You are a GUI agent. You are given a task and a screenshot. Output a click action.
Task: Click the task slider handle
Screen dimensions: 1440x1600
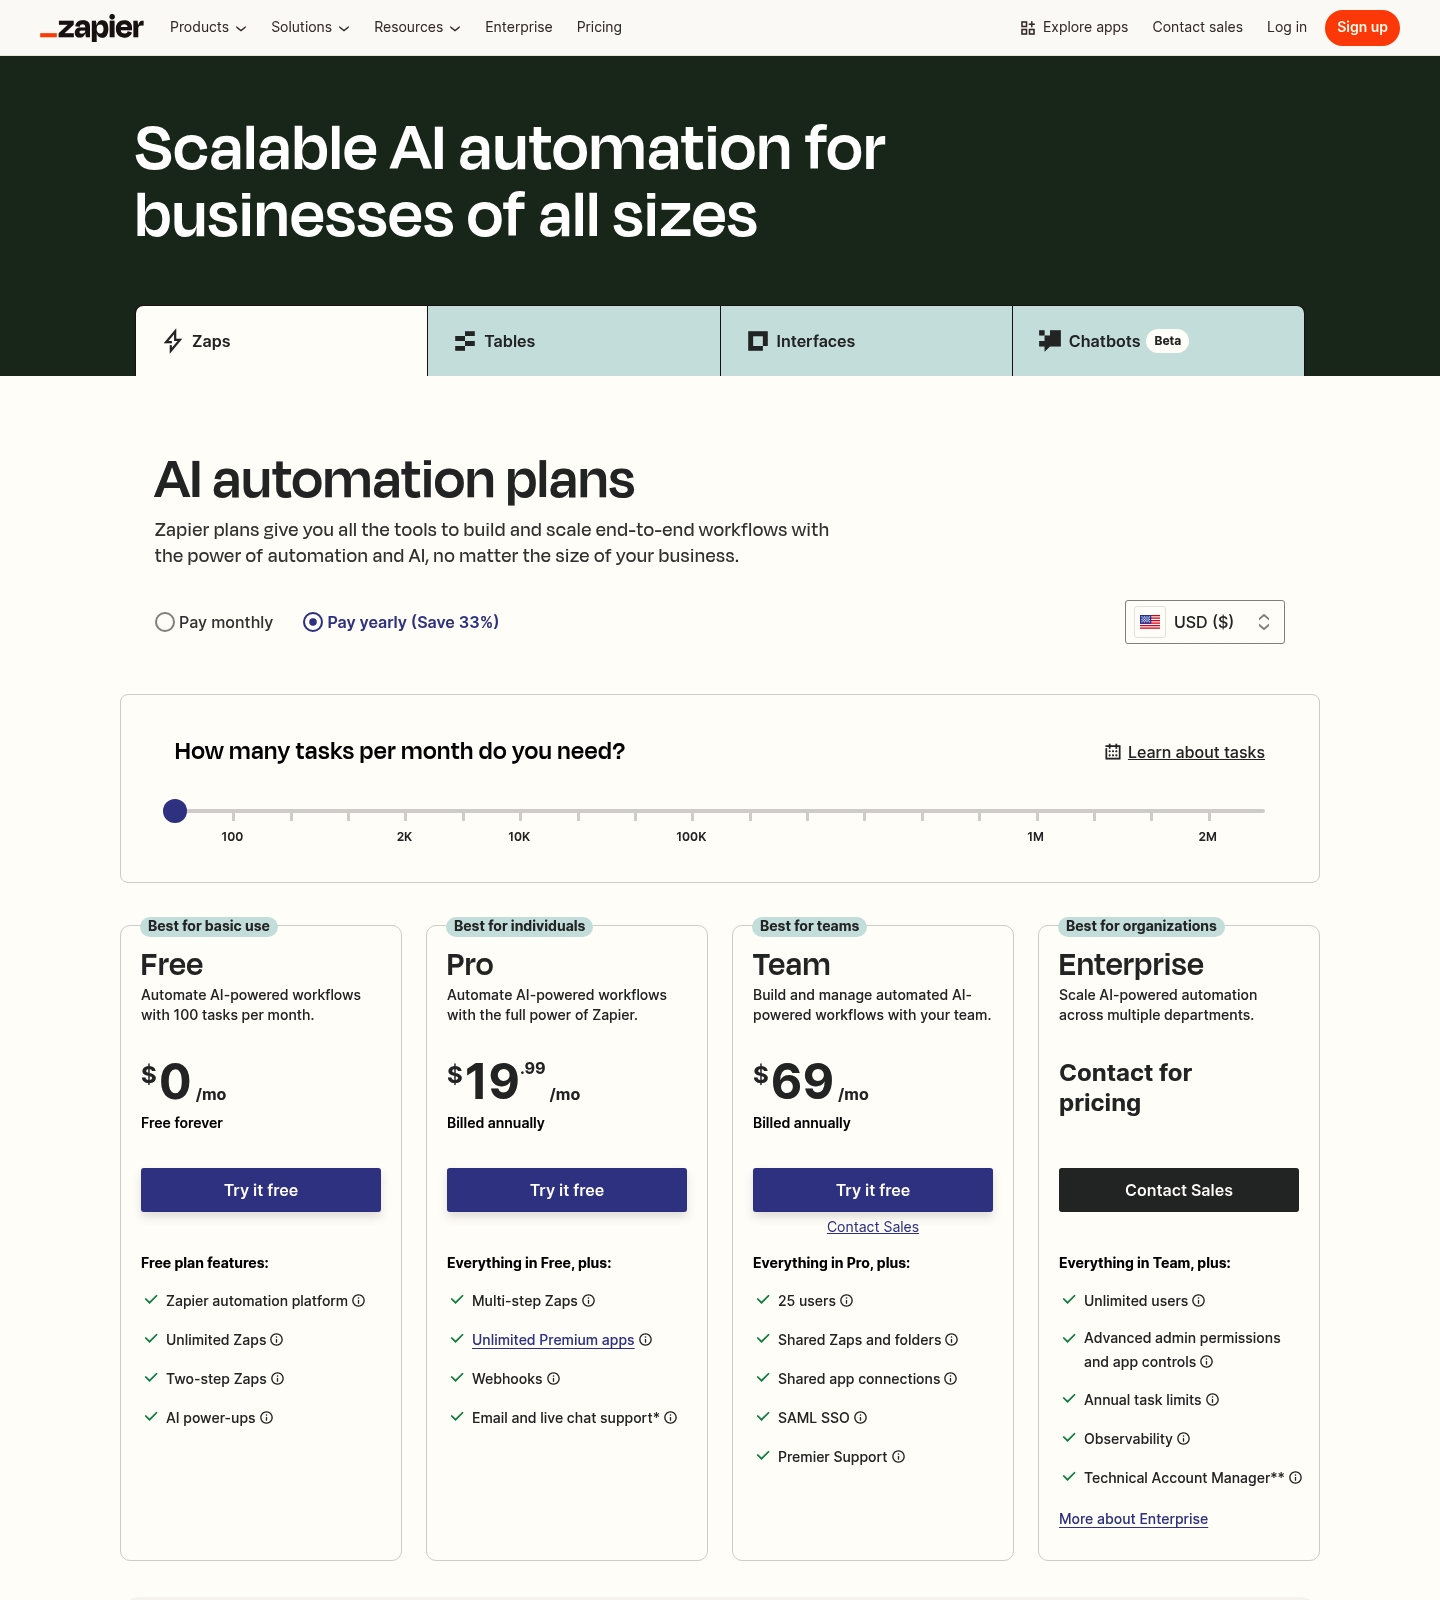tap(175, 811)
